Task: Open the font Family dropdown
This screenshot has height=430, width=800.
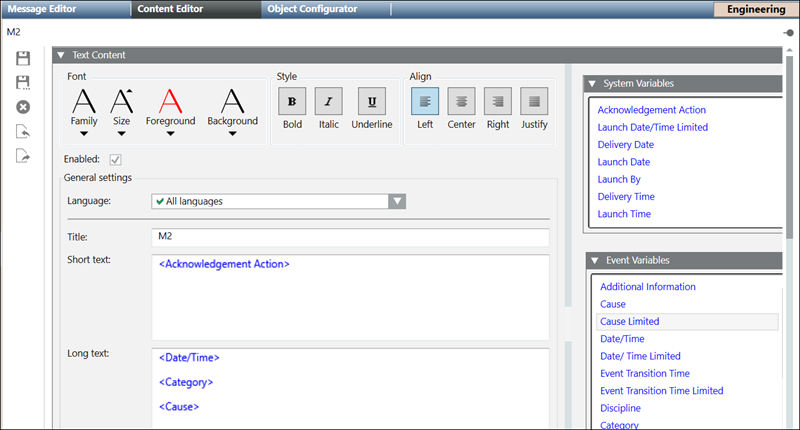Action: click(x=84, y=134)
